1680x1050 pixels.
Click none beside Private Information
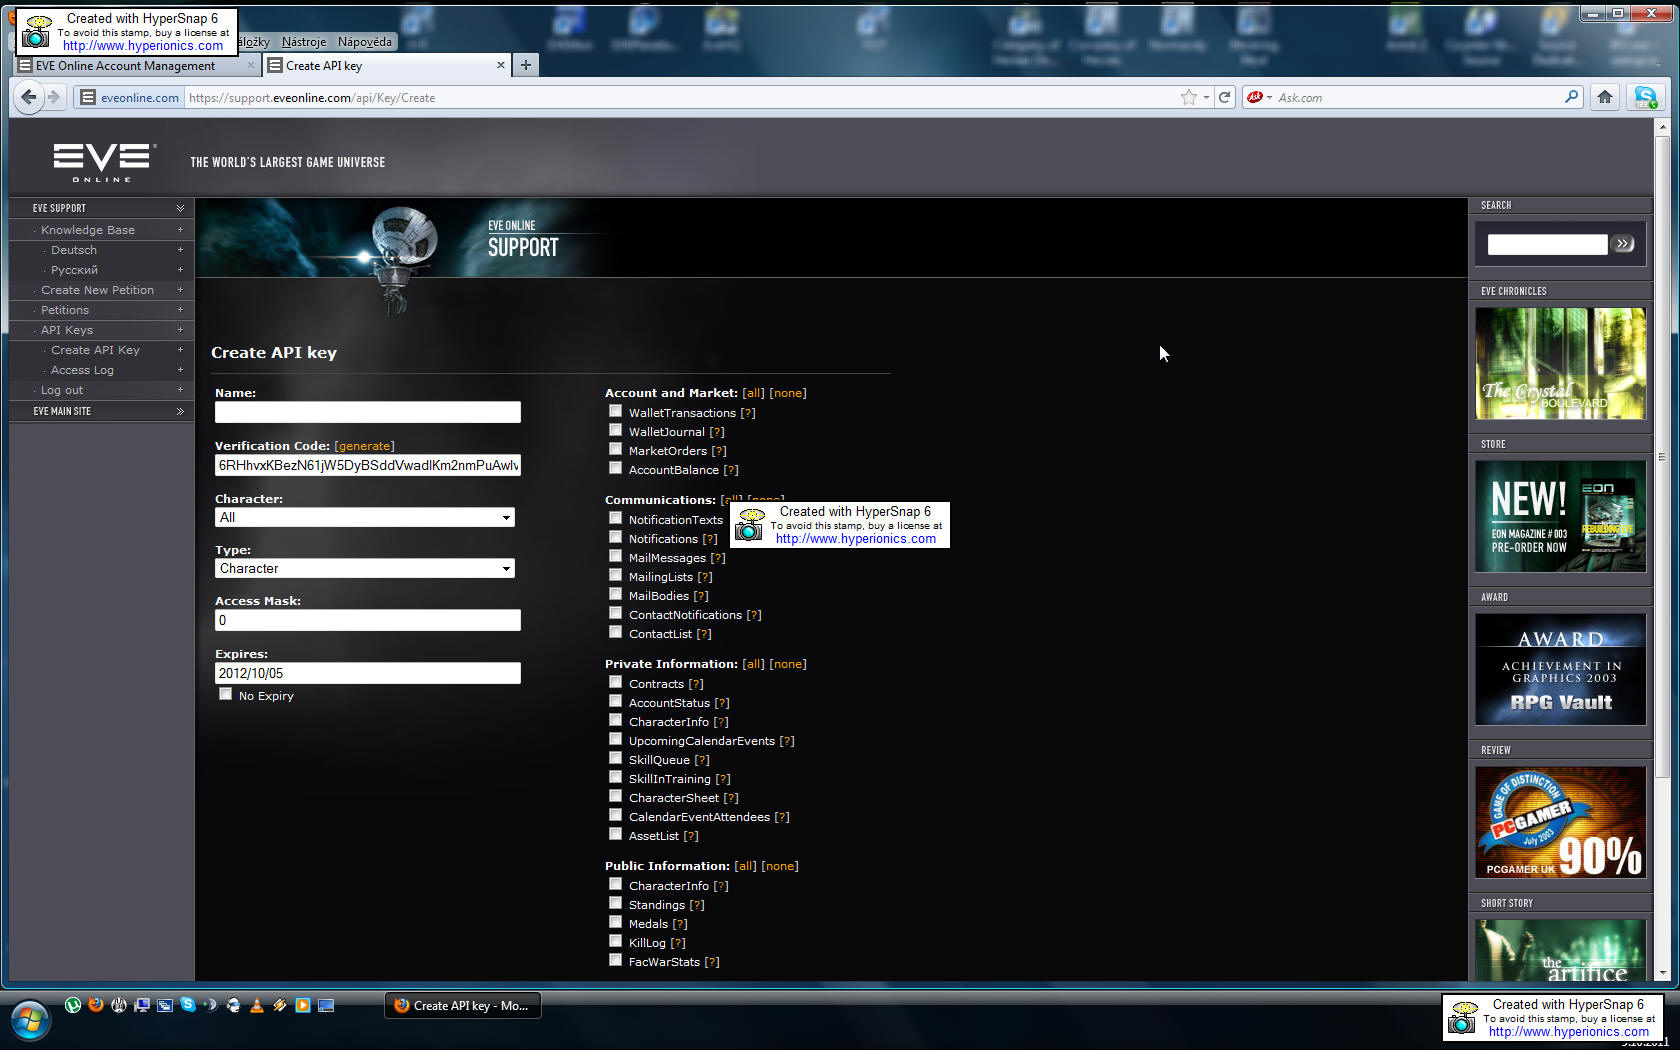point(788,664)
